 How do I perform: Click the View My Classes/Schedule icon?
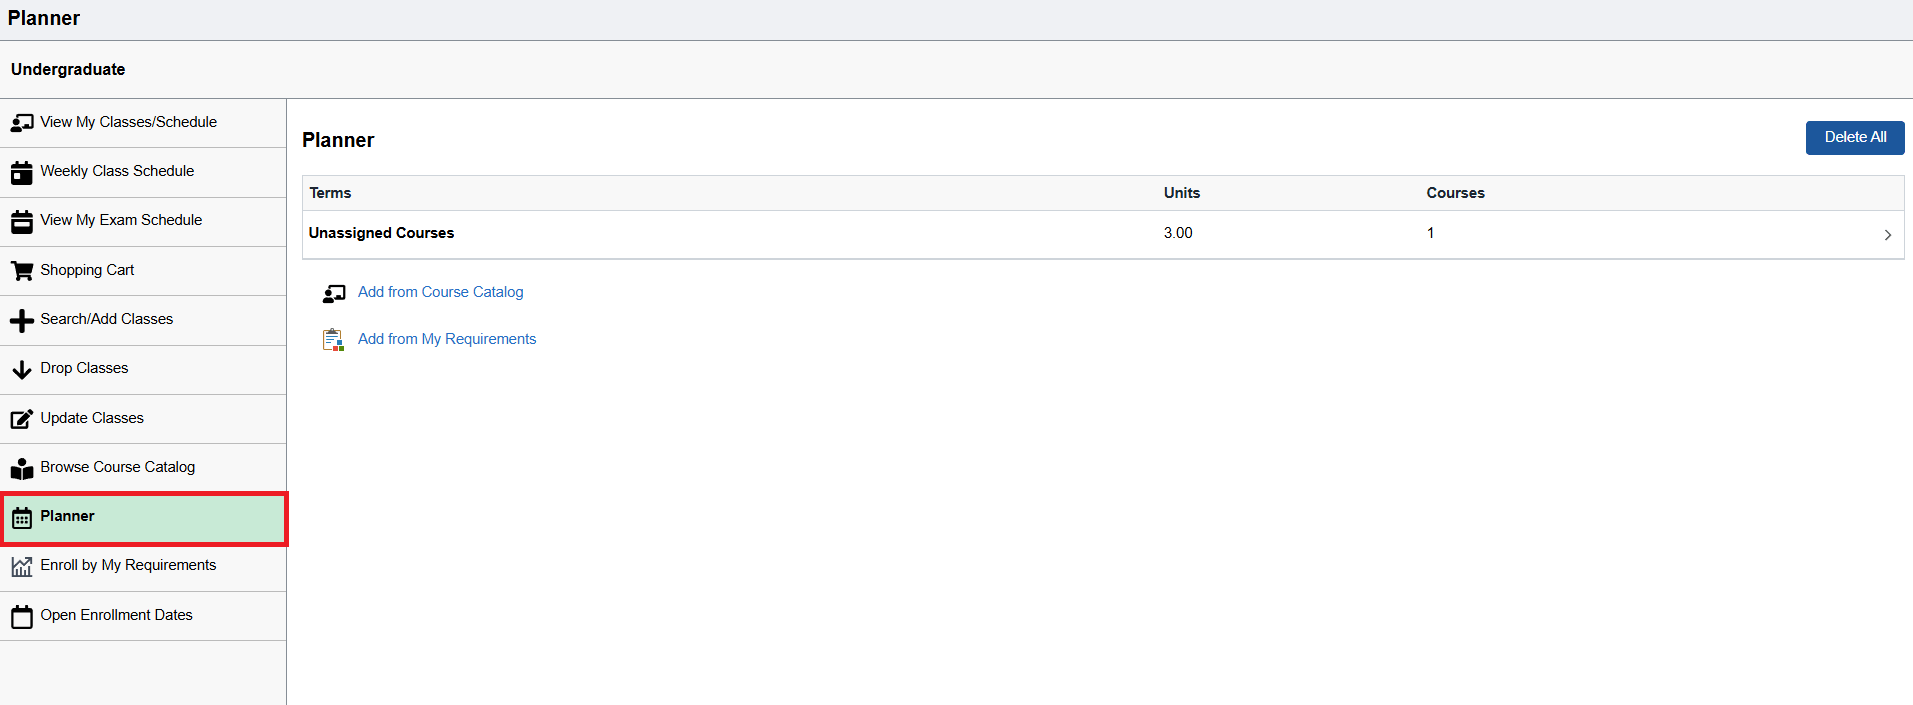point(22,123)
